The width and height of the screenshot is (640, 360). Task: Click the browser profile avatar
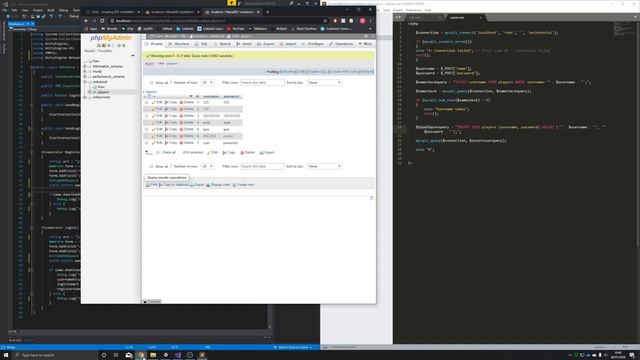(x=362, y=21)
